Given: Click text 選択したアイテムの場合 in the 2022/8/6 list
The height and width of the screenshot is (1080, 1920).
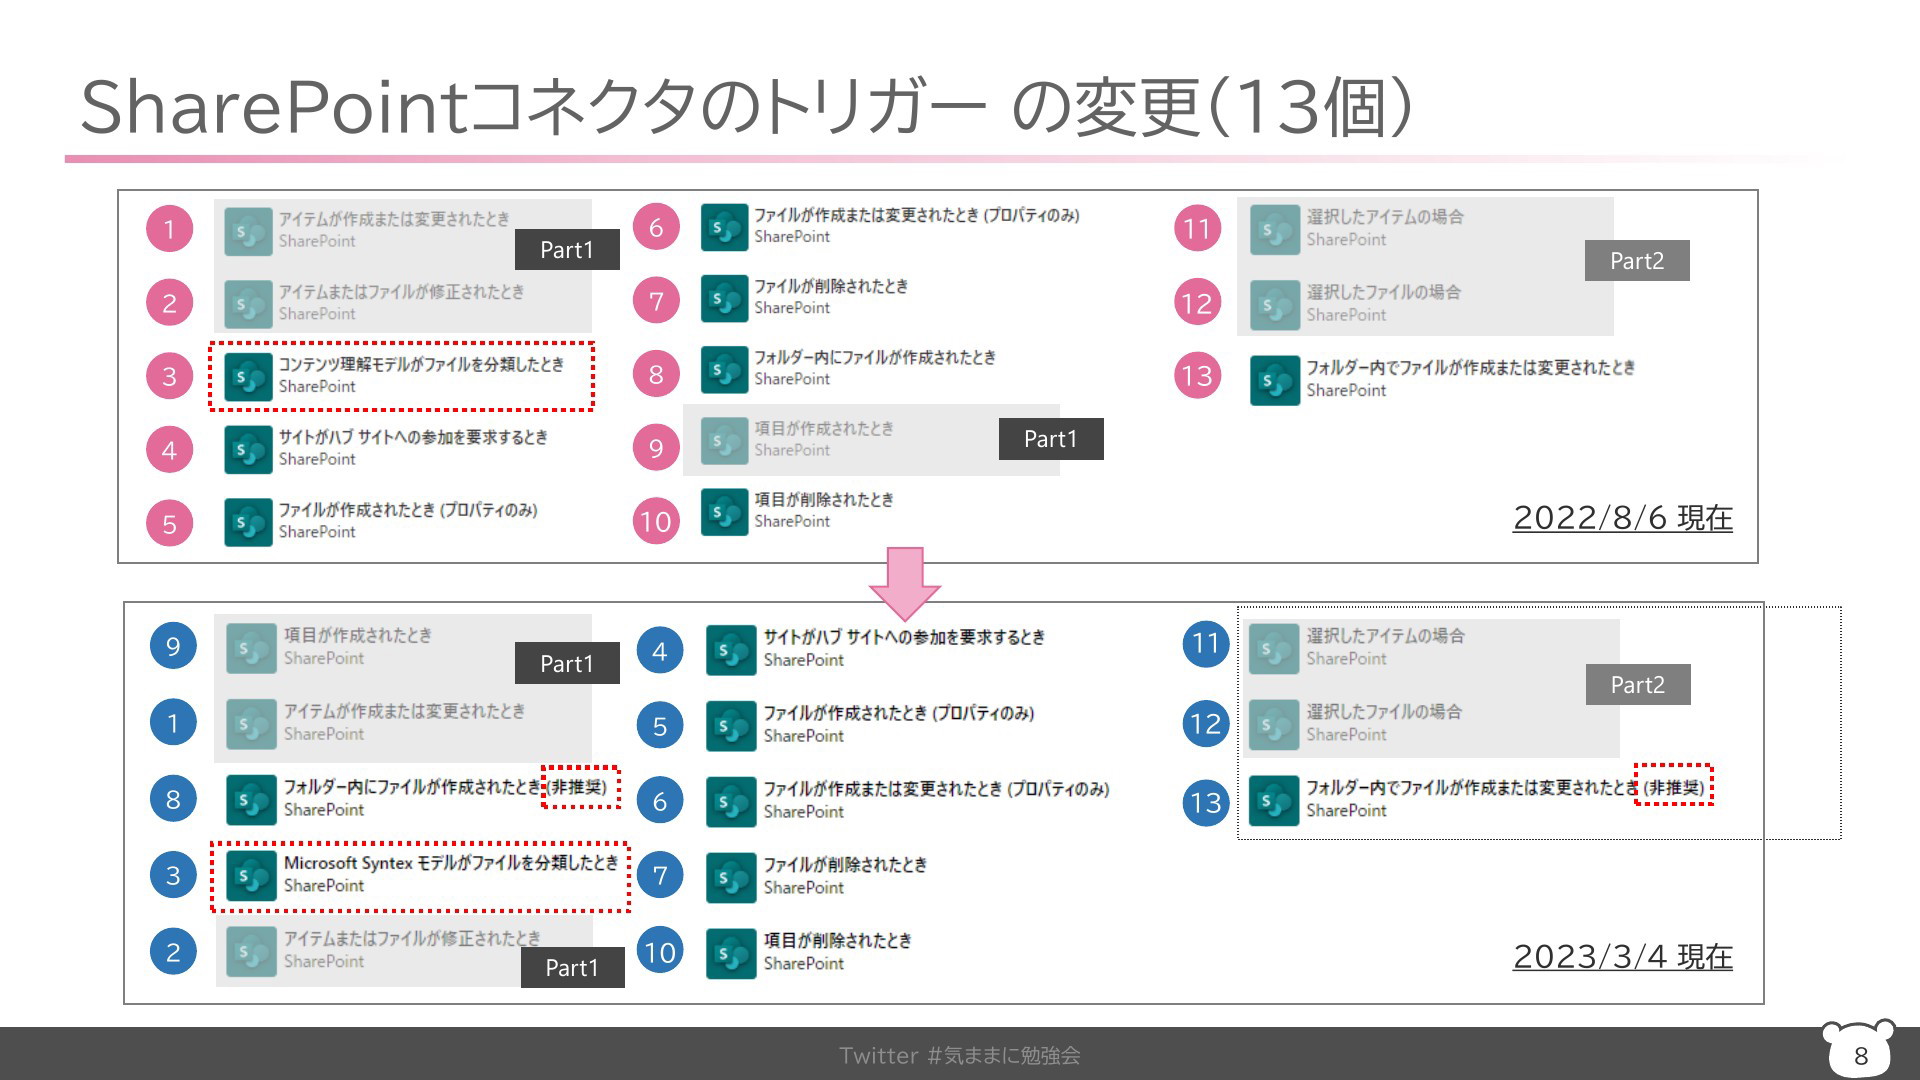Looking at the screenshot, I should tap(1385, 217).
